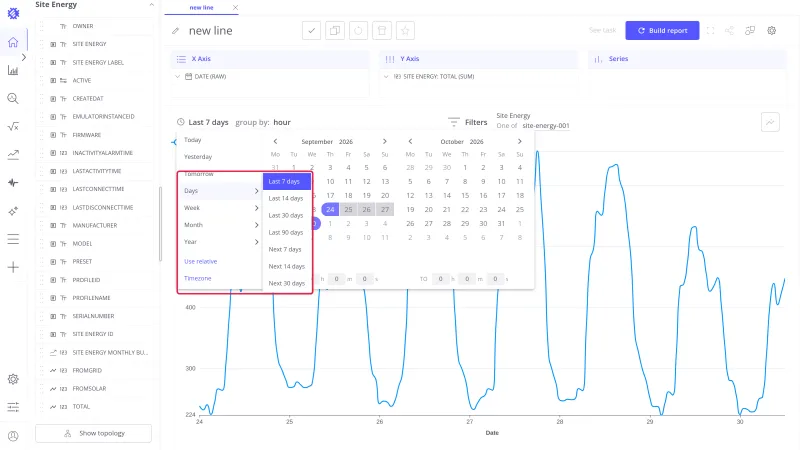The height and width of the screenshot is (450, 800).
Task: Close the new line tab
Action: 235,8
